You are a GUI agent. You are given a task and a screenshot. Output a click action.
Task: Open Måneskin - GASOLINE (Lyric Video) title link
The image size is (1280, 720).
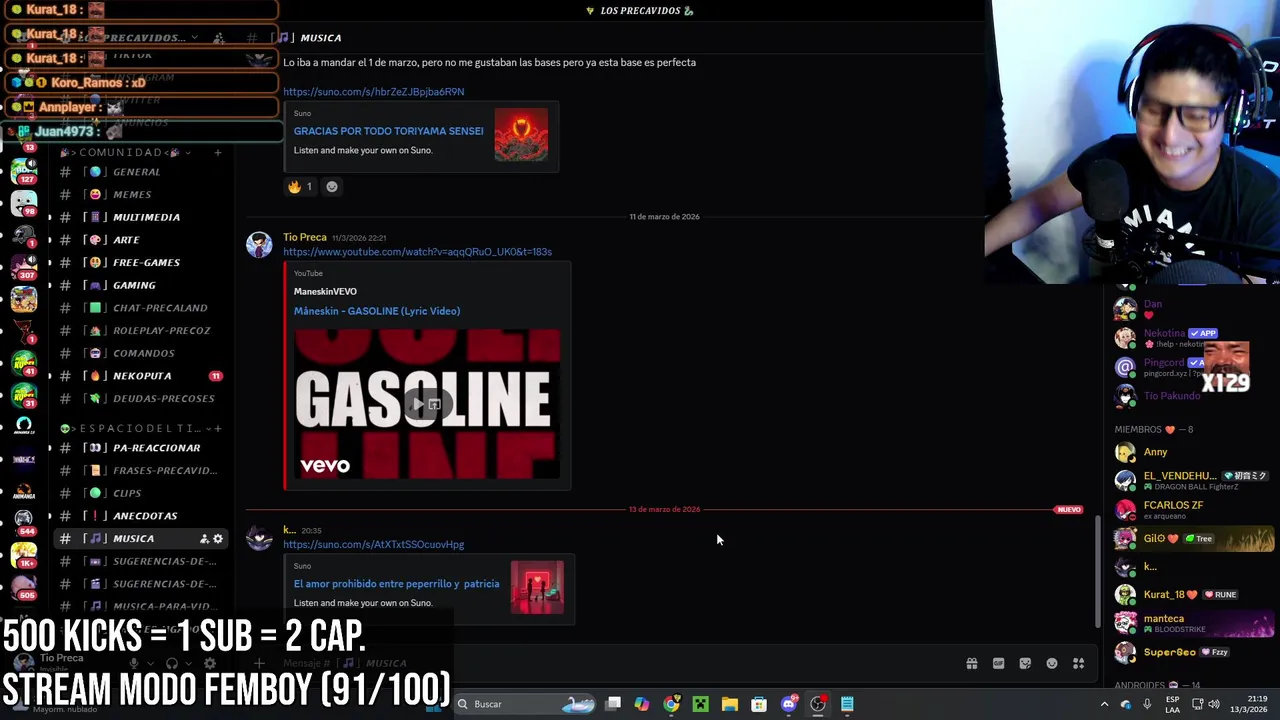point(377,311)
